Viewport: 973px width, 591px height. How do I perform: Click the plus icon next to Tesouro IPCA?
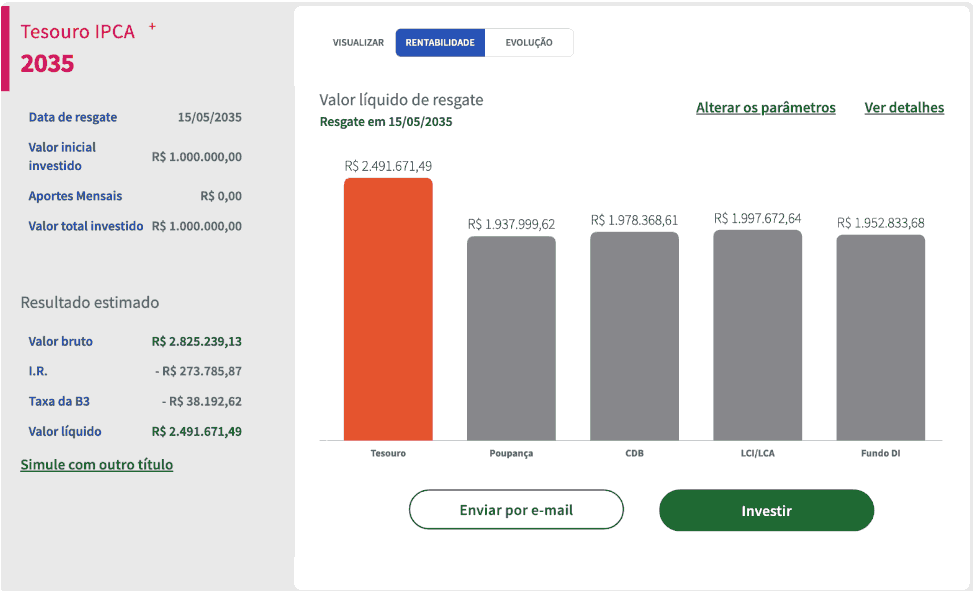pos(151,27)
